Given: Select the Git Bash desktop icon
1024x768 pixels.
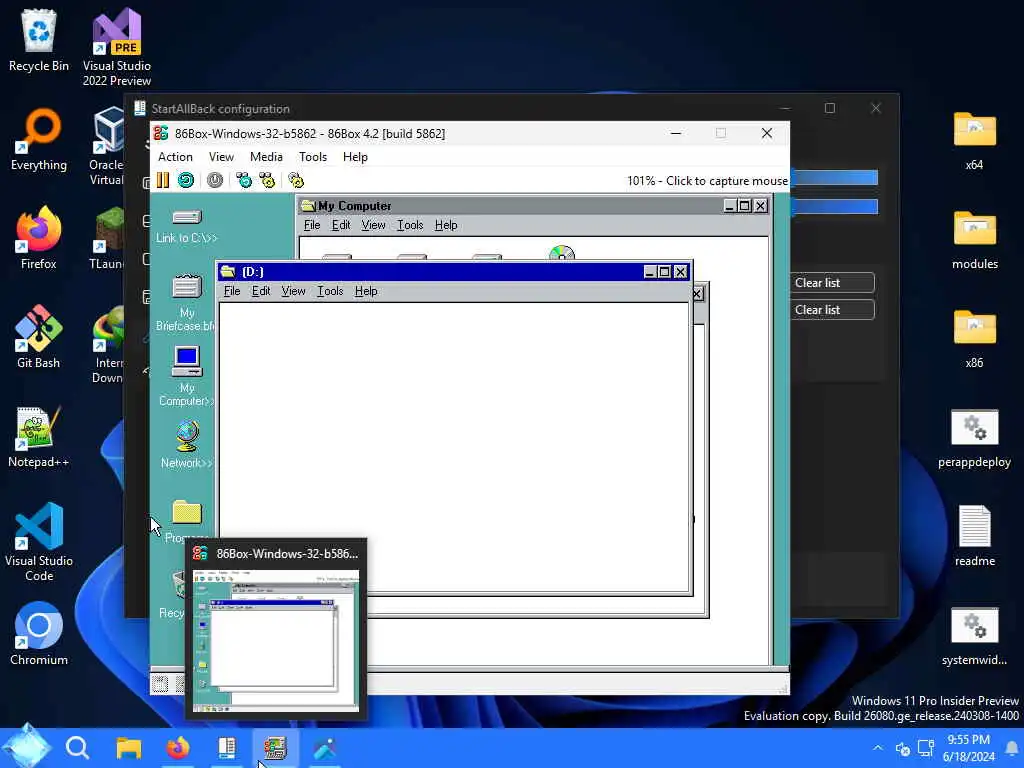Looking at the screenshot, I should coord(39,337).
